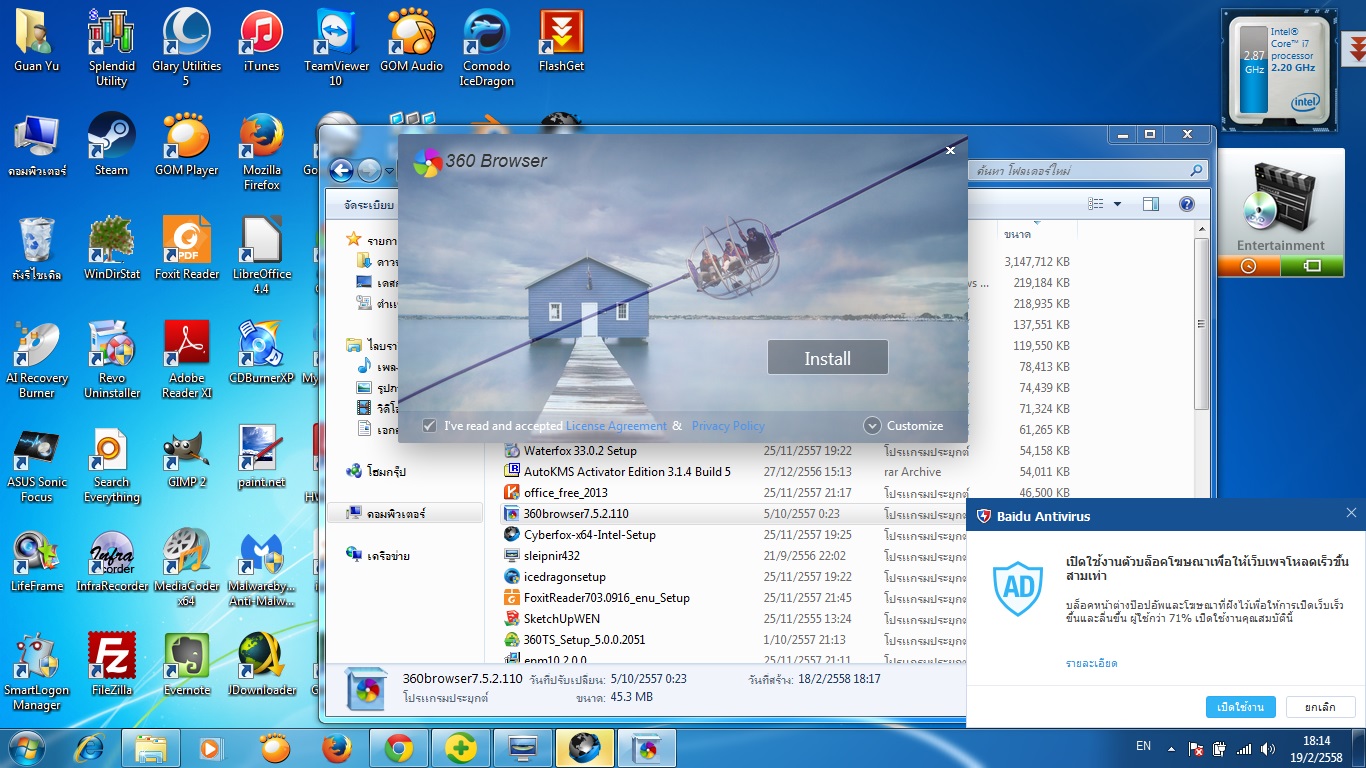1366x768 pixels.
Task: Select the Recycle Bin desktop icon
Action: click(x=37, y=249)
